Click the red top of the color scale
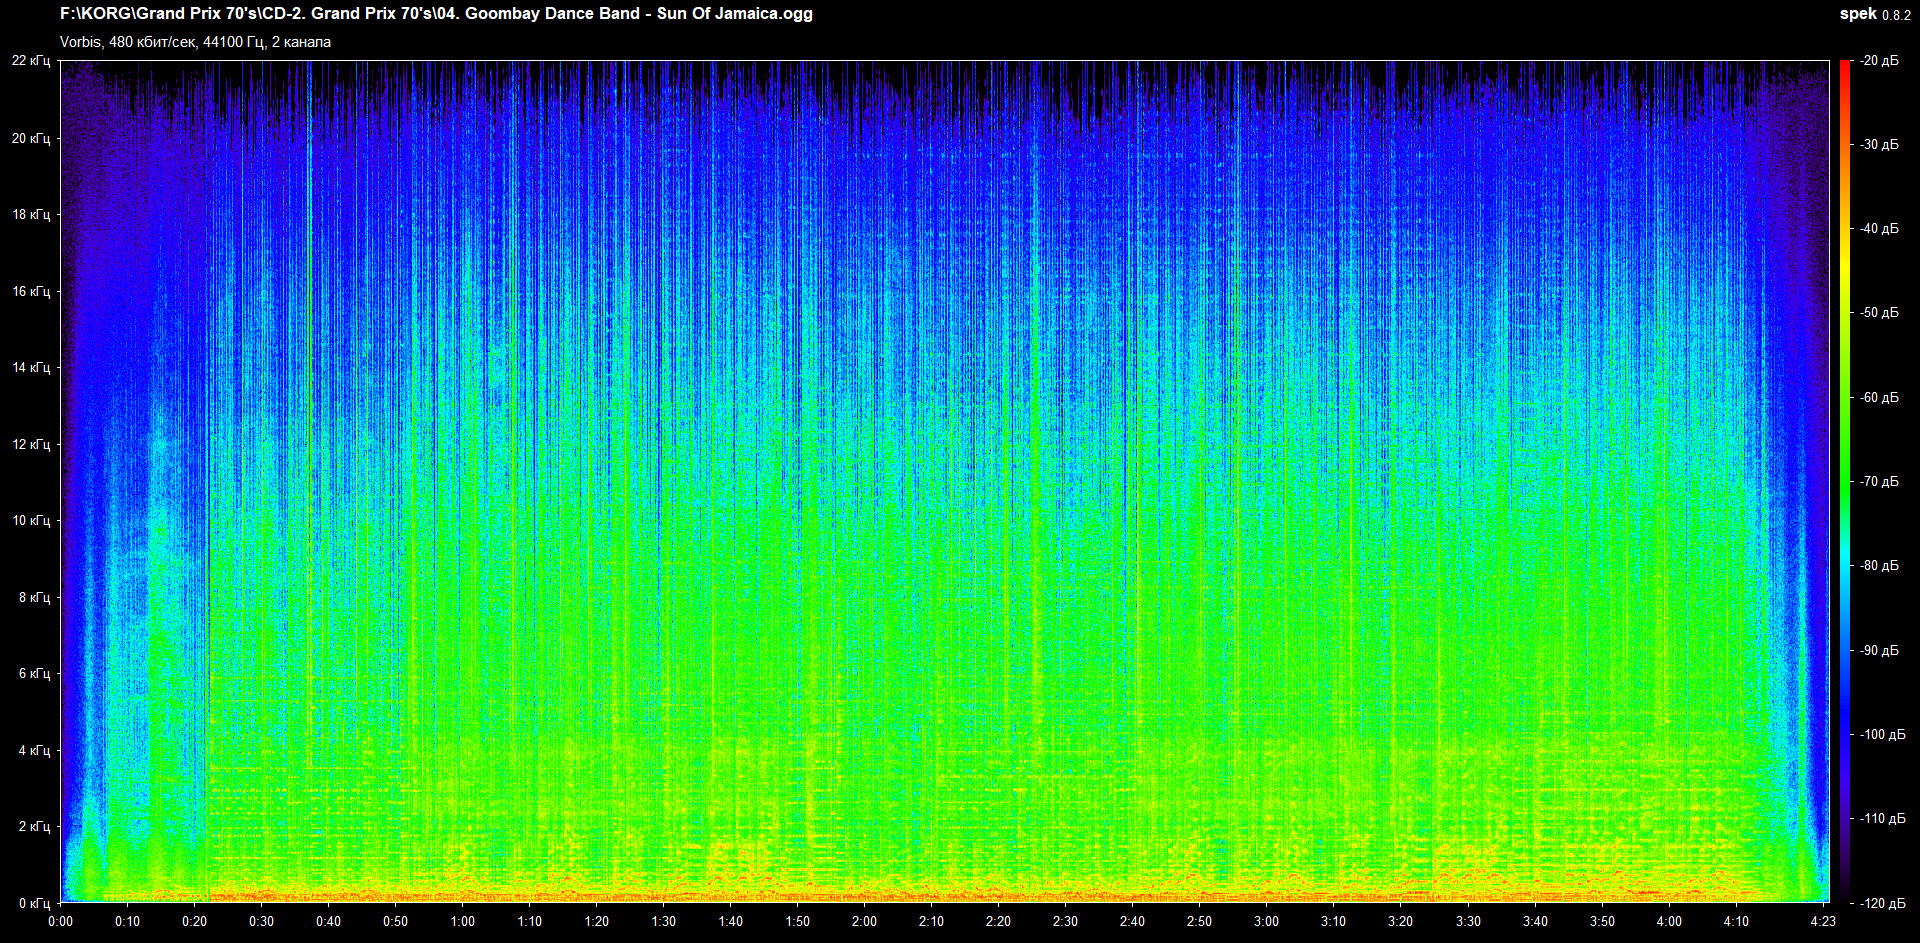The image size is (1920, 943). [x=1845, y=66]
